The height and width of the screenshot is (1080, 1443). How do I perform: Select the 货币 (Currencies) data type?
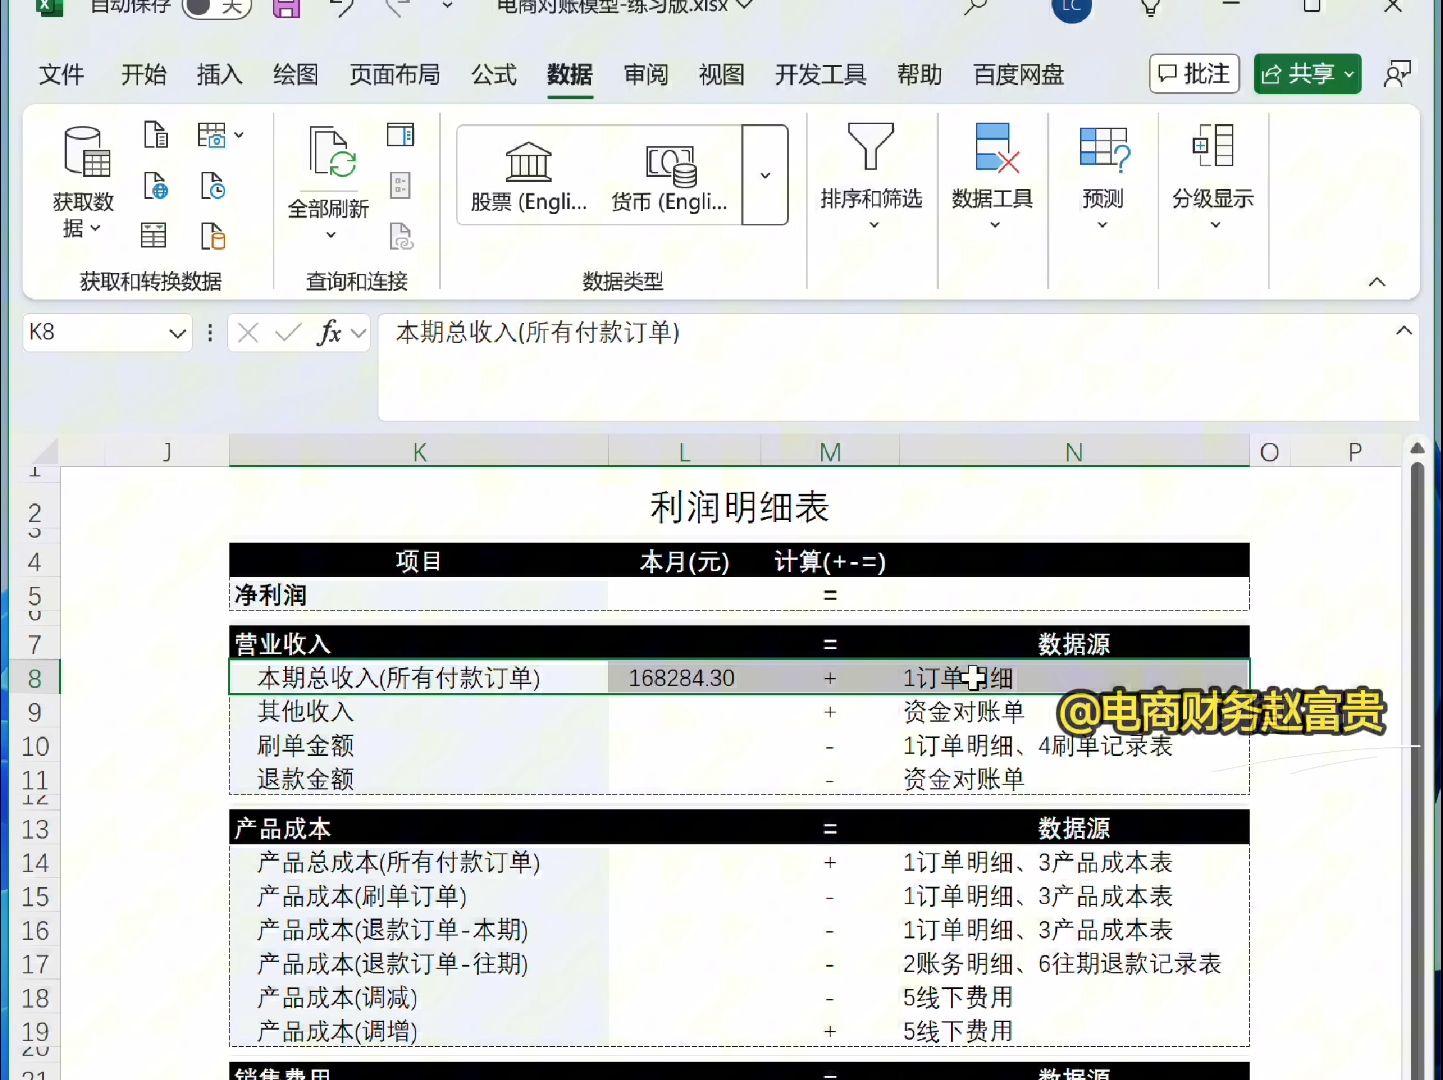coord(669,176)
